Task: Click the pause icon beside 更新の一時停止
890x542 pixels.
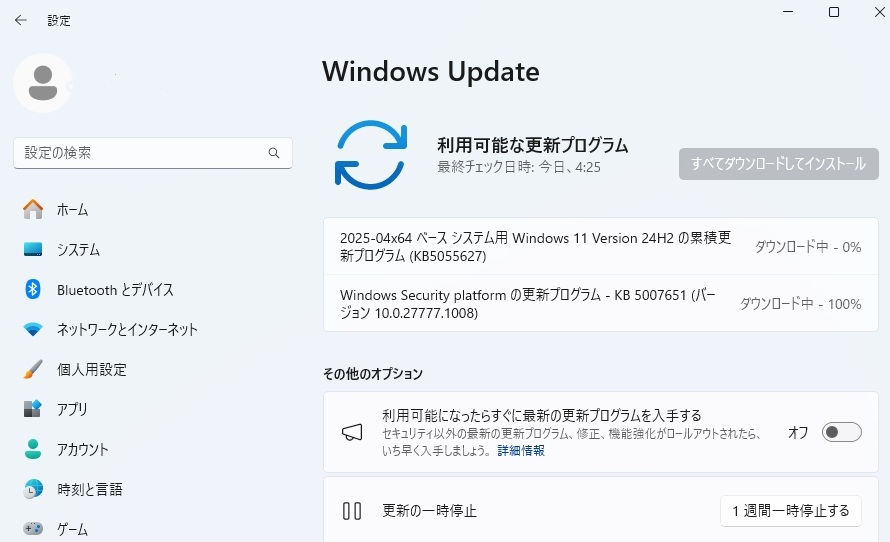Action: point(352,511)
